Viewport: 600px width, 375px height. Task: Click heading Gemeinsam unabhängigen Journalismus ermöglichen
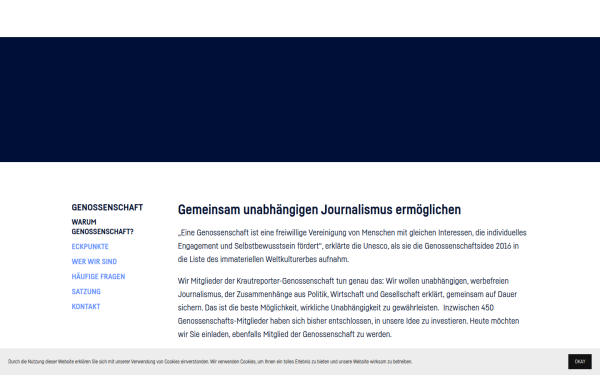[319, 210]
